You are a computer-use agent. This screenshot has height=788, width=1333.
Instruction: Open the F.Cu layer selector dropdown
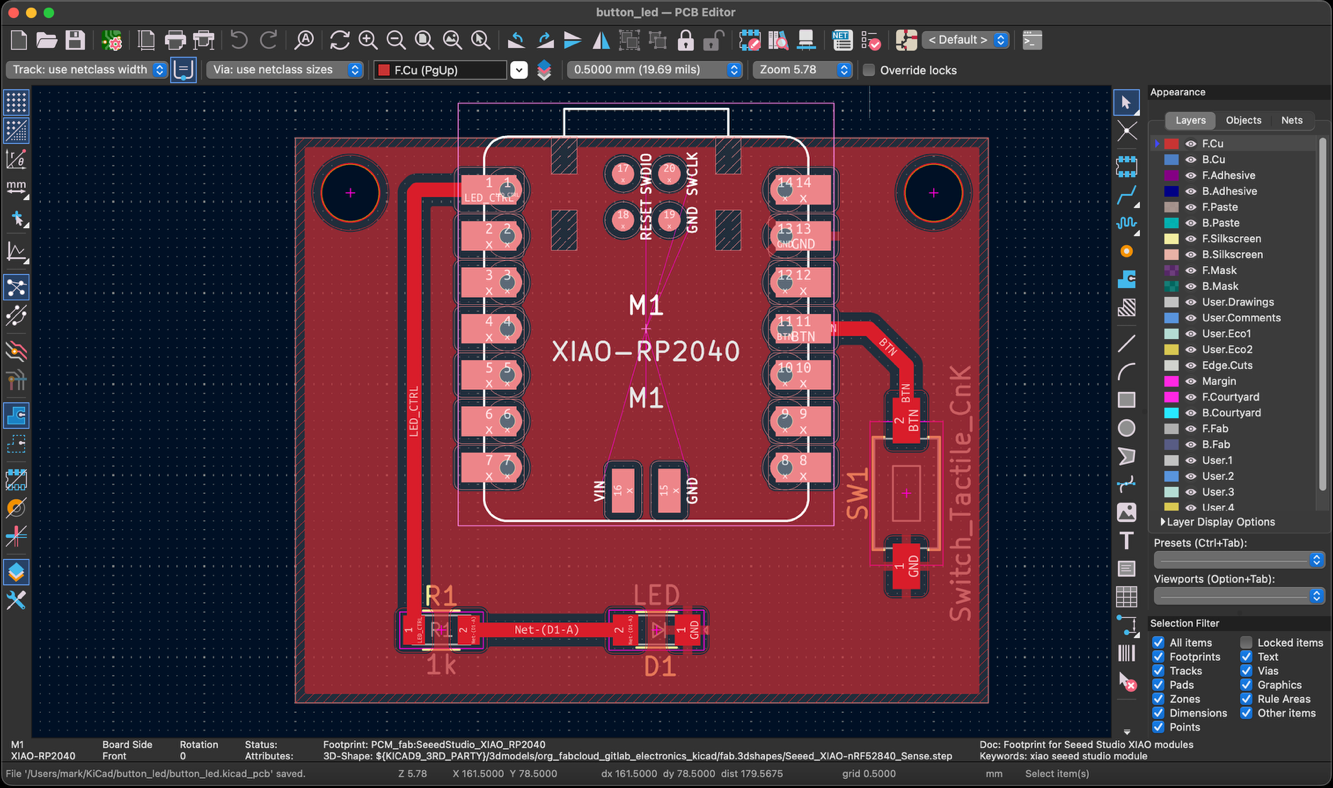[x=519, y=70]
